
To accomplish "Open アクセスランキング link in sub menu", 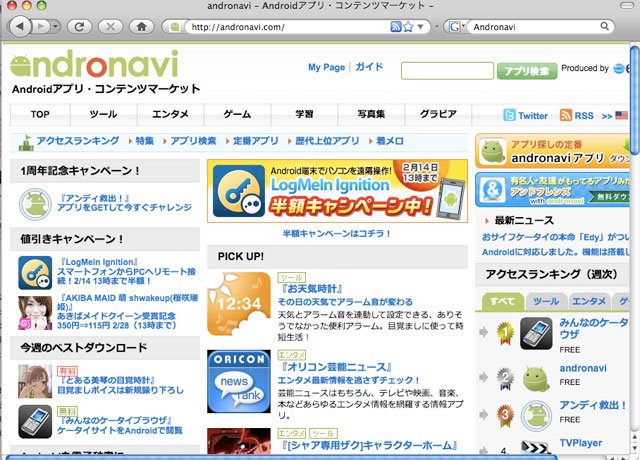I will 78,141.
